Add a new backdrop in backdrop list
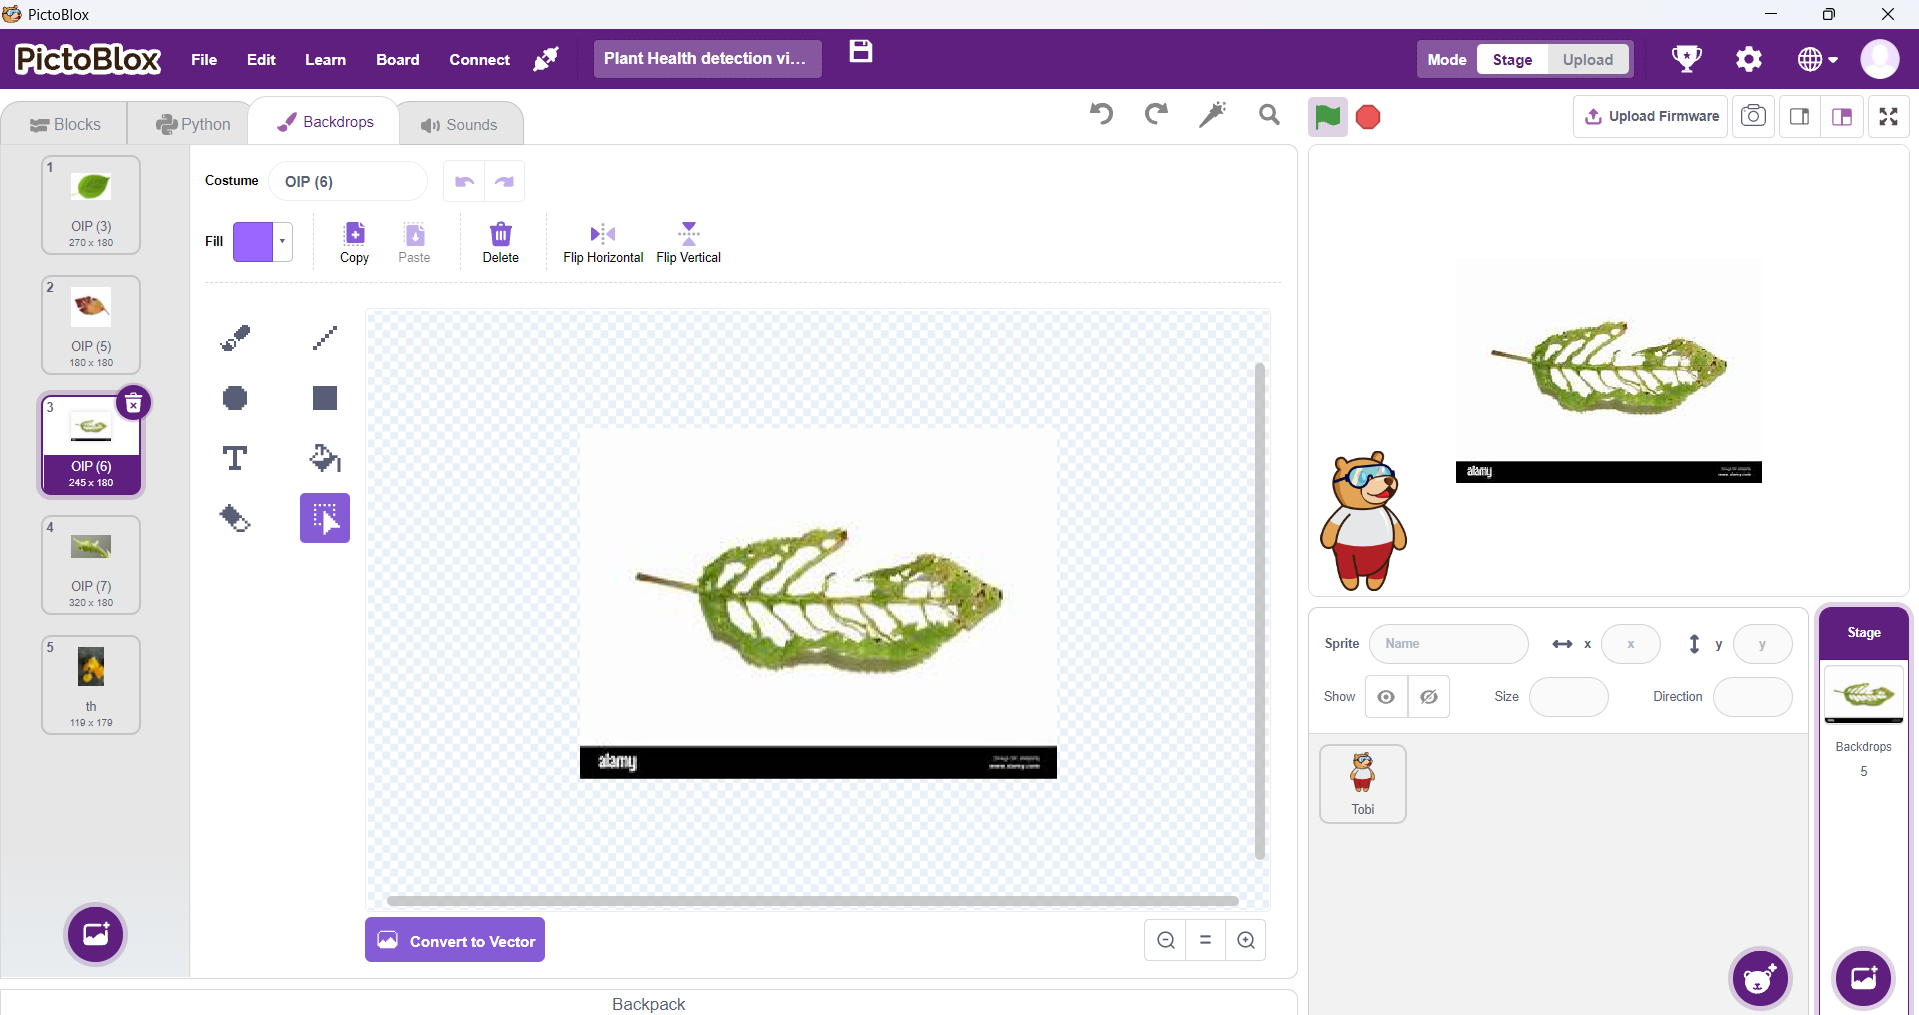1919x1015 pixels. click(96, 935)
